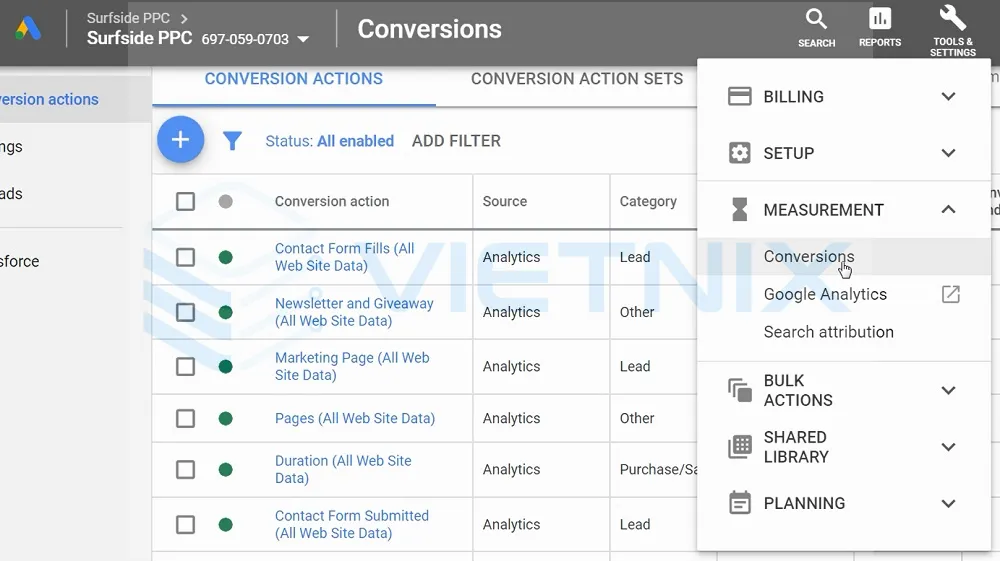
Task: Open the Search magnifier icon
Action: (816, 19)
